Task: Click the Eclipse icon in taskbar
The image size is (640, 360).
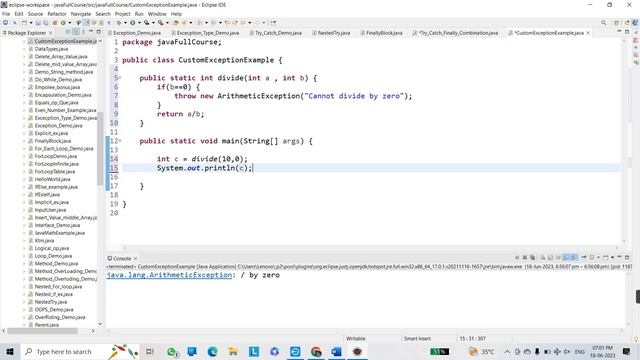Action: [357, 351]
